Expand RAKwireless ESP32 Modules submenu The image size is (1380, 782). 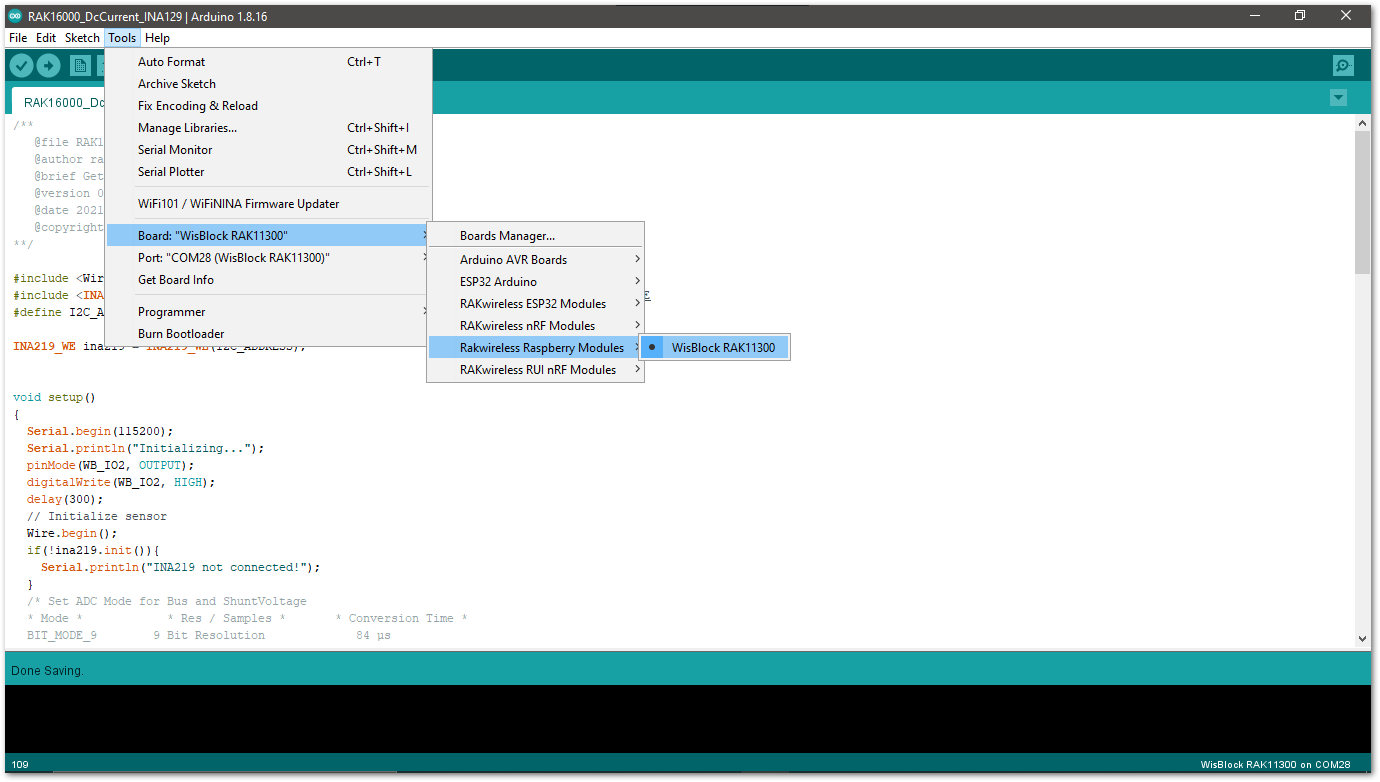535,304
